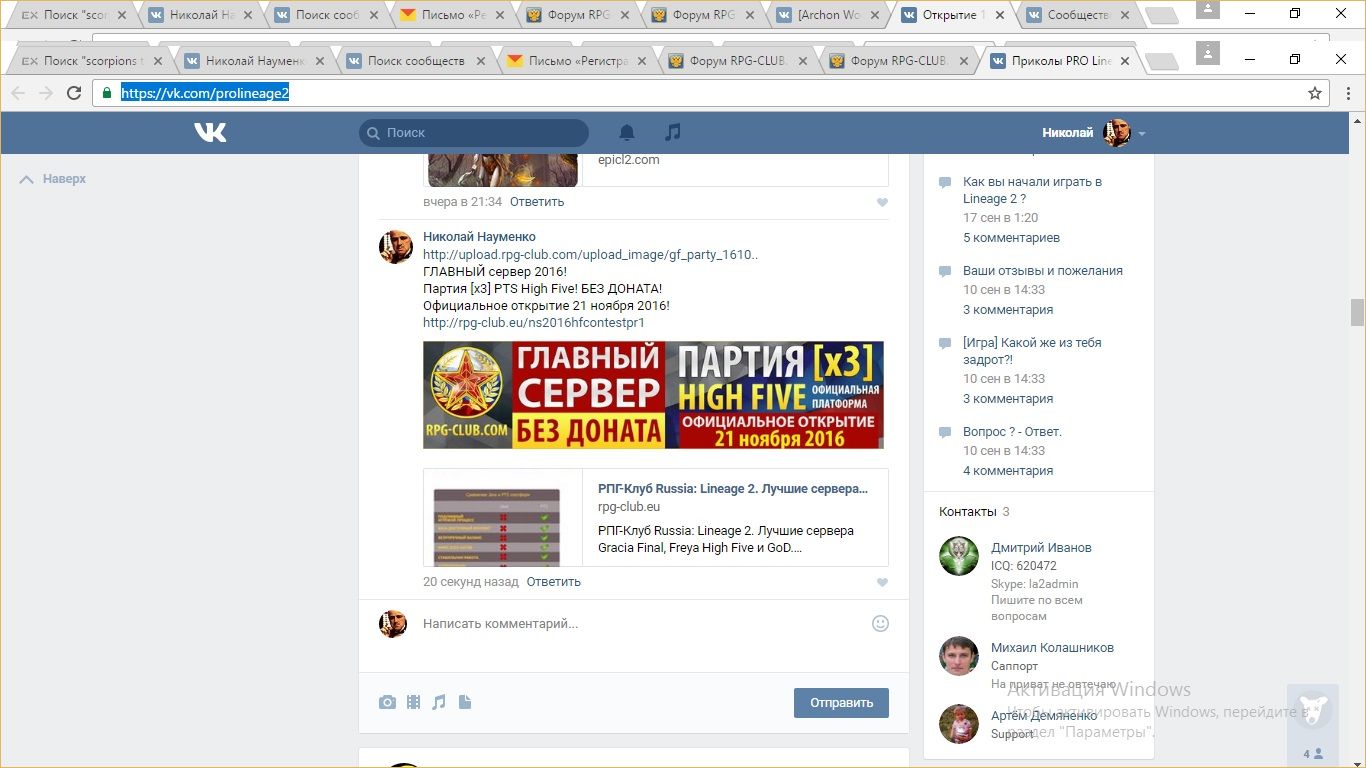Open Михаил Колашников's contact avatar

[x=959, y=656]
